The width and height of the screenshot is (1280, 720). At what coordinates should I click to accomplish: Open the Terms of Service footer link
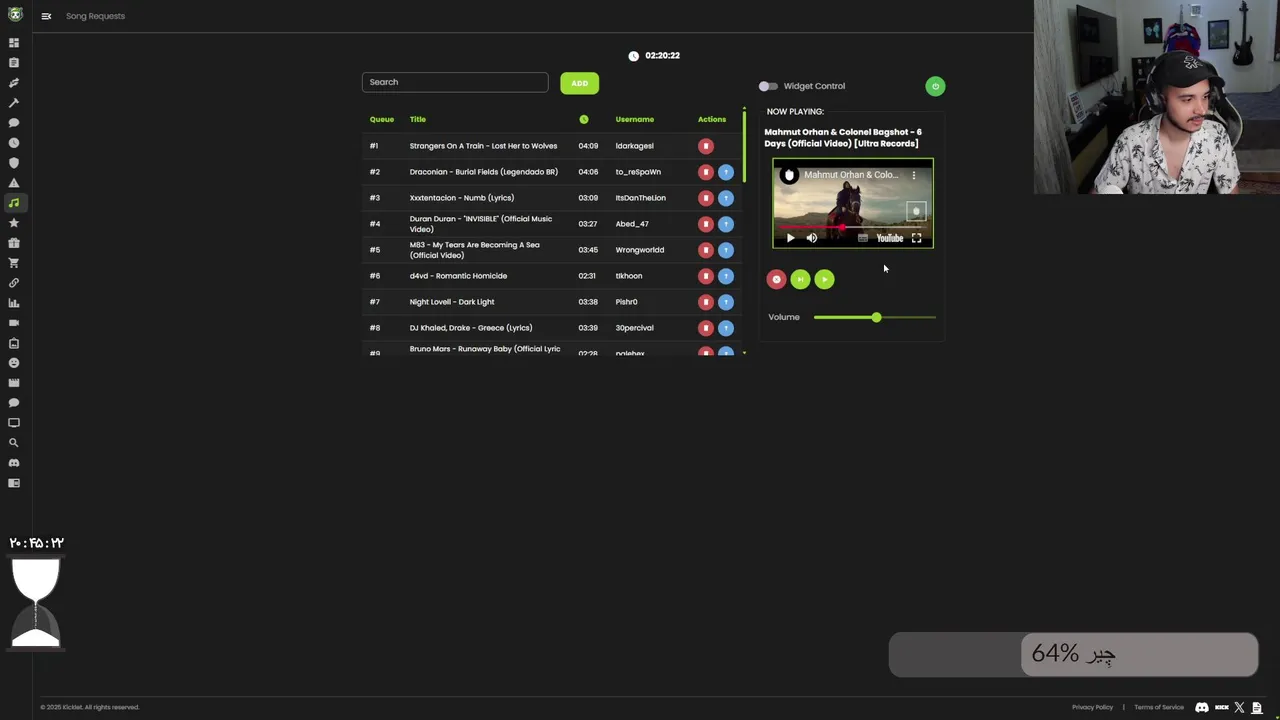1159,707
